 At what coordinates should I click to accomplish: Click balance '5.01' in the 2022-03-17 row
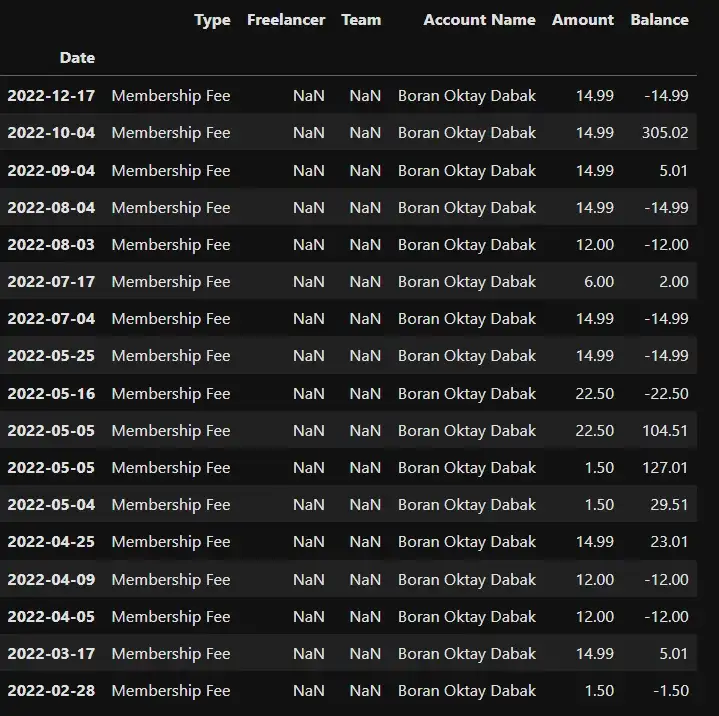click(674, 653)
